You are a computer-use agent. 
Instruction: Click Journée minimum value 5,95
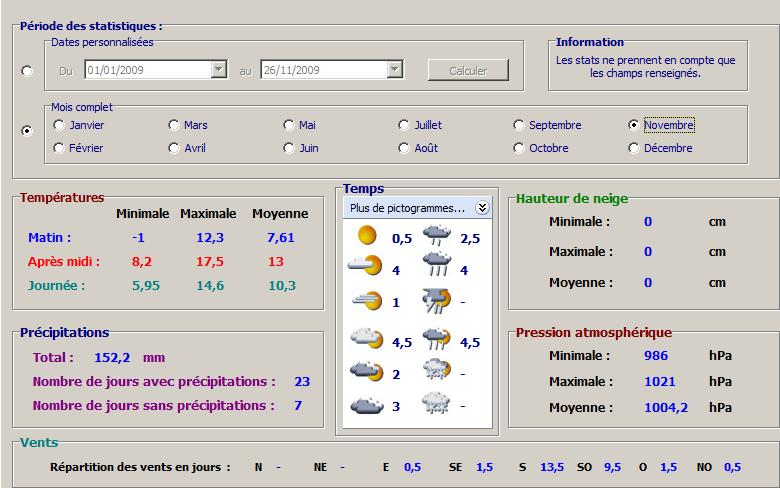click(x=146, y=286)
